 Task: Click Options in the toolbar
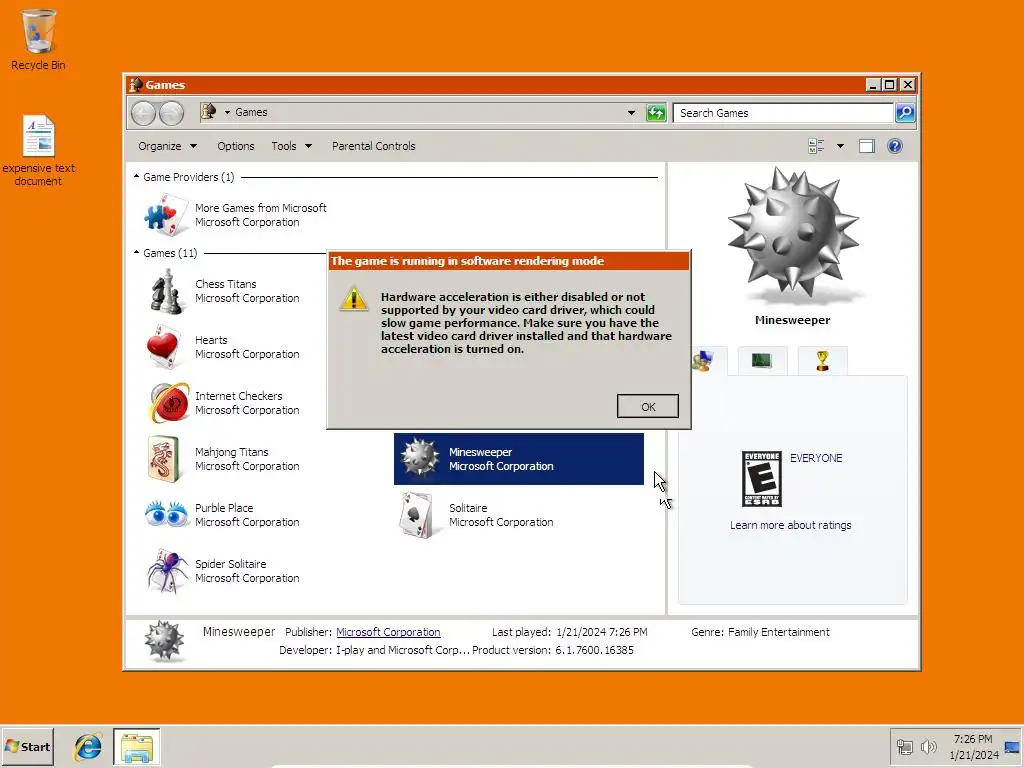pos(236,146)
